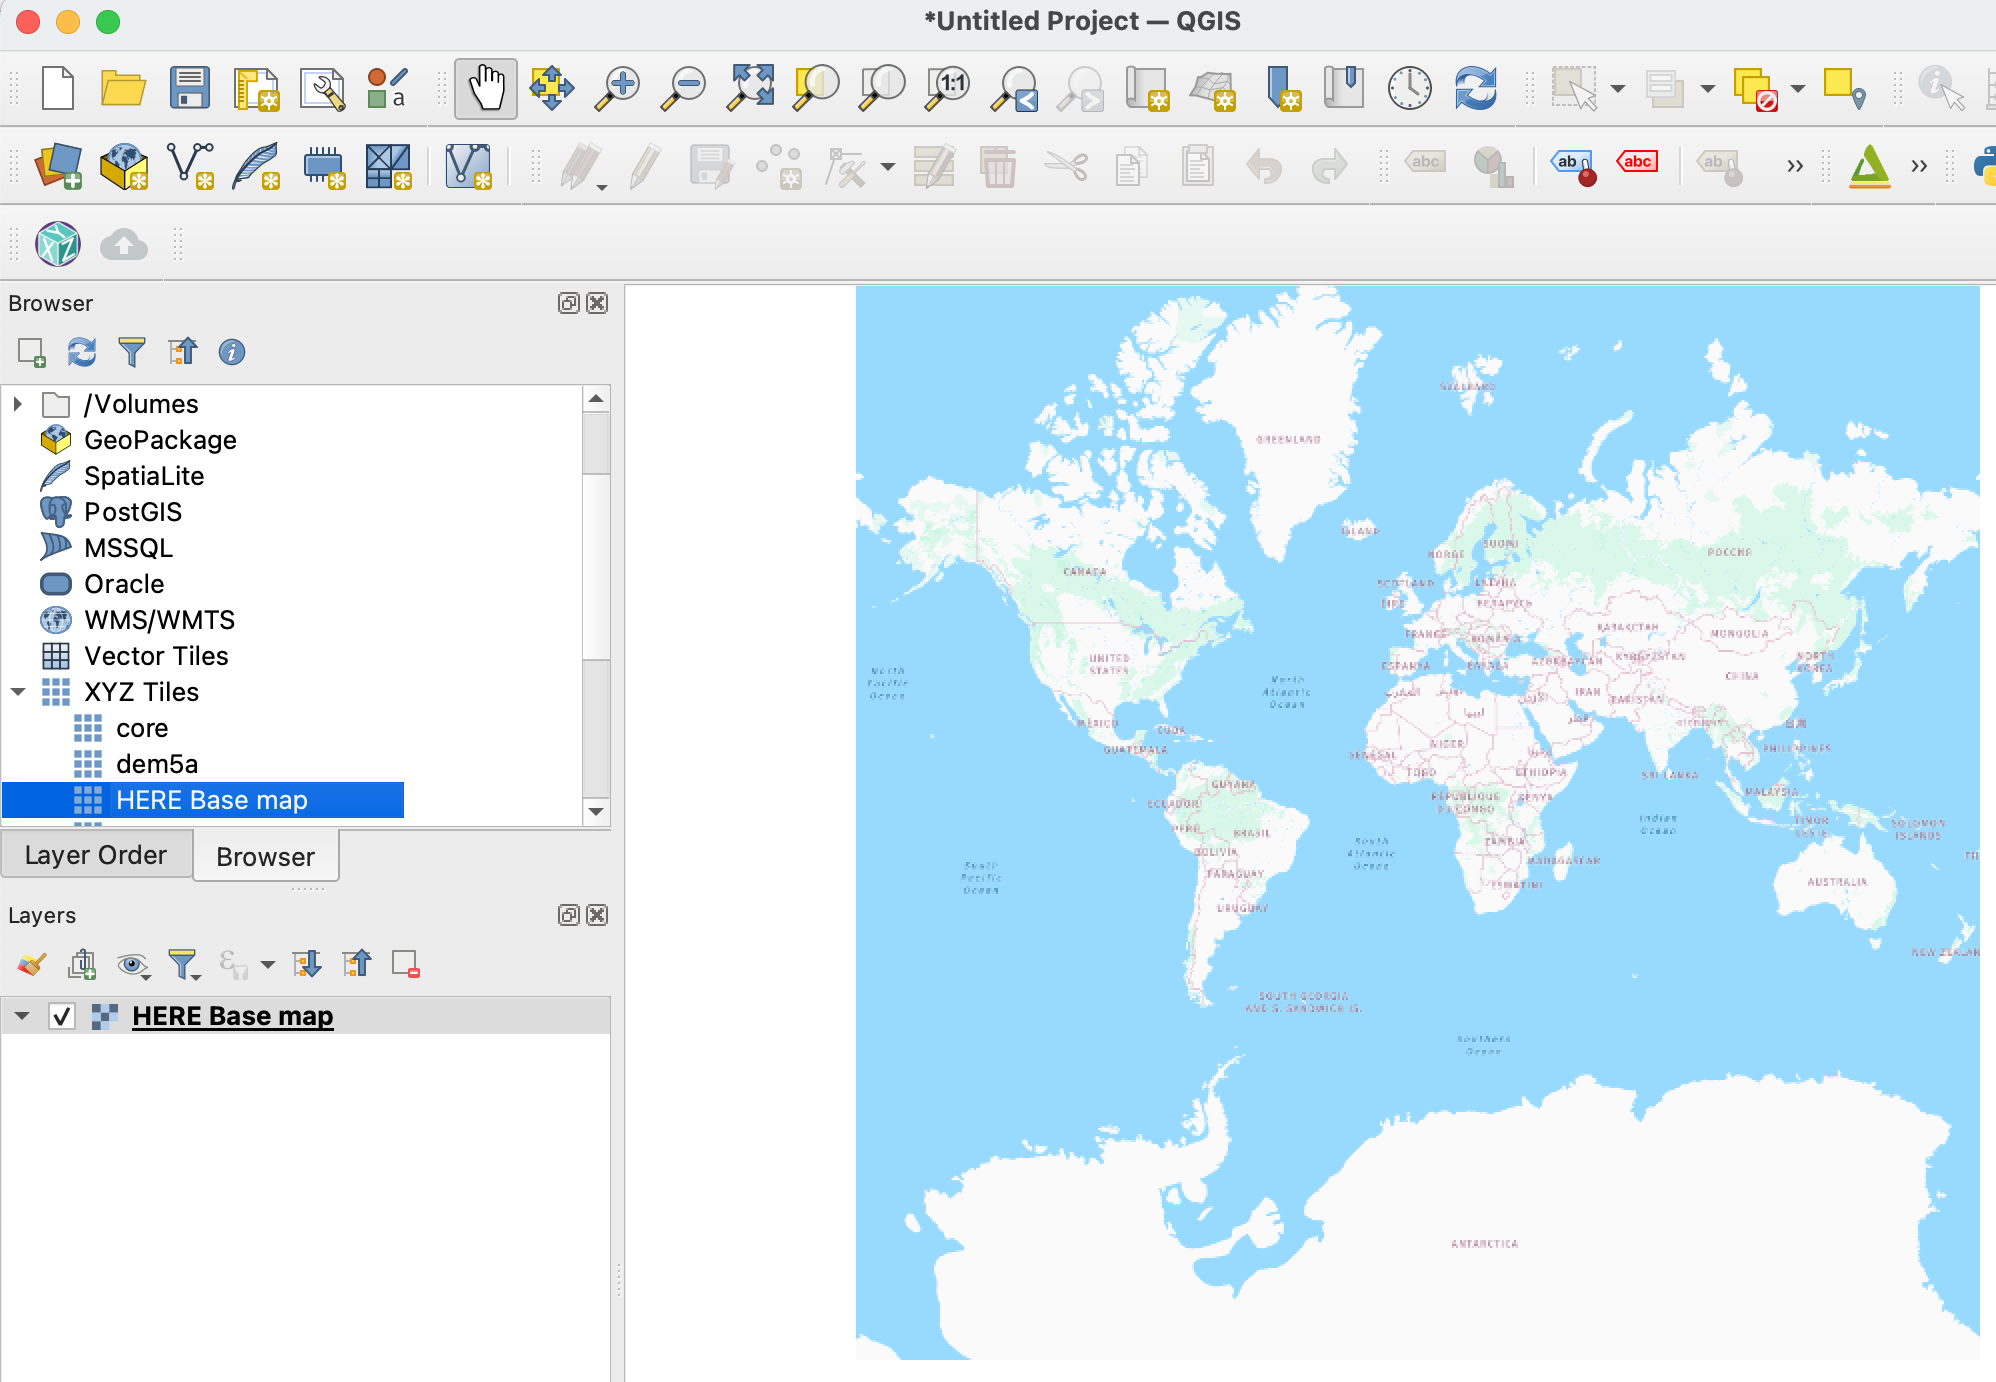Switch to Layer Order tab
Viewport: 1996px width, 1382px height.
tap(96, 855)
